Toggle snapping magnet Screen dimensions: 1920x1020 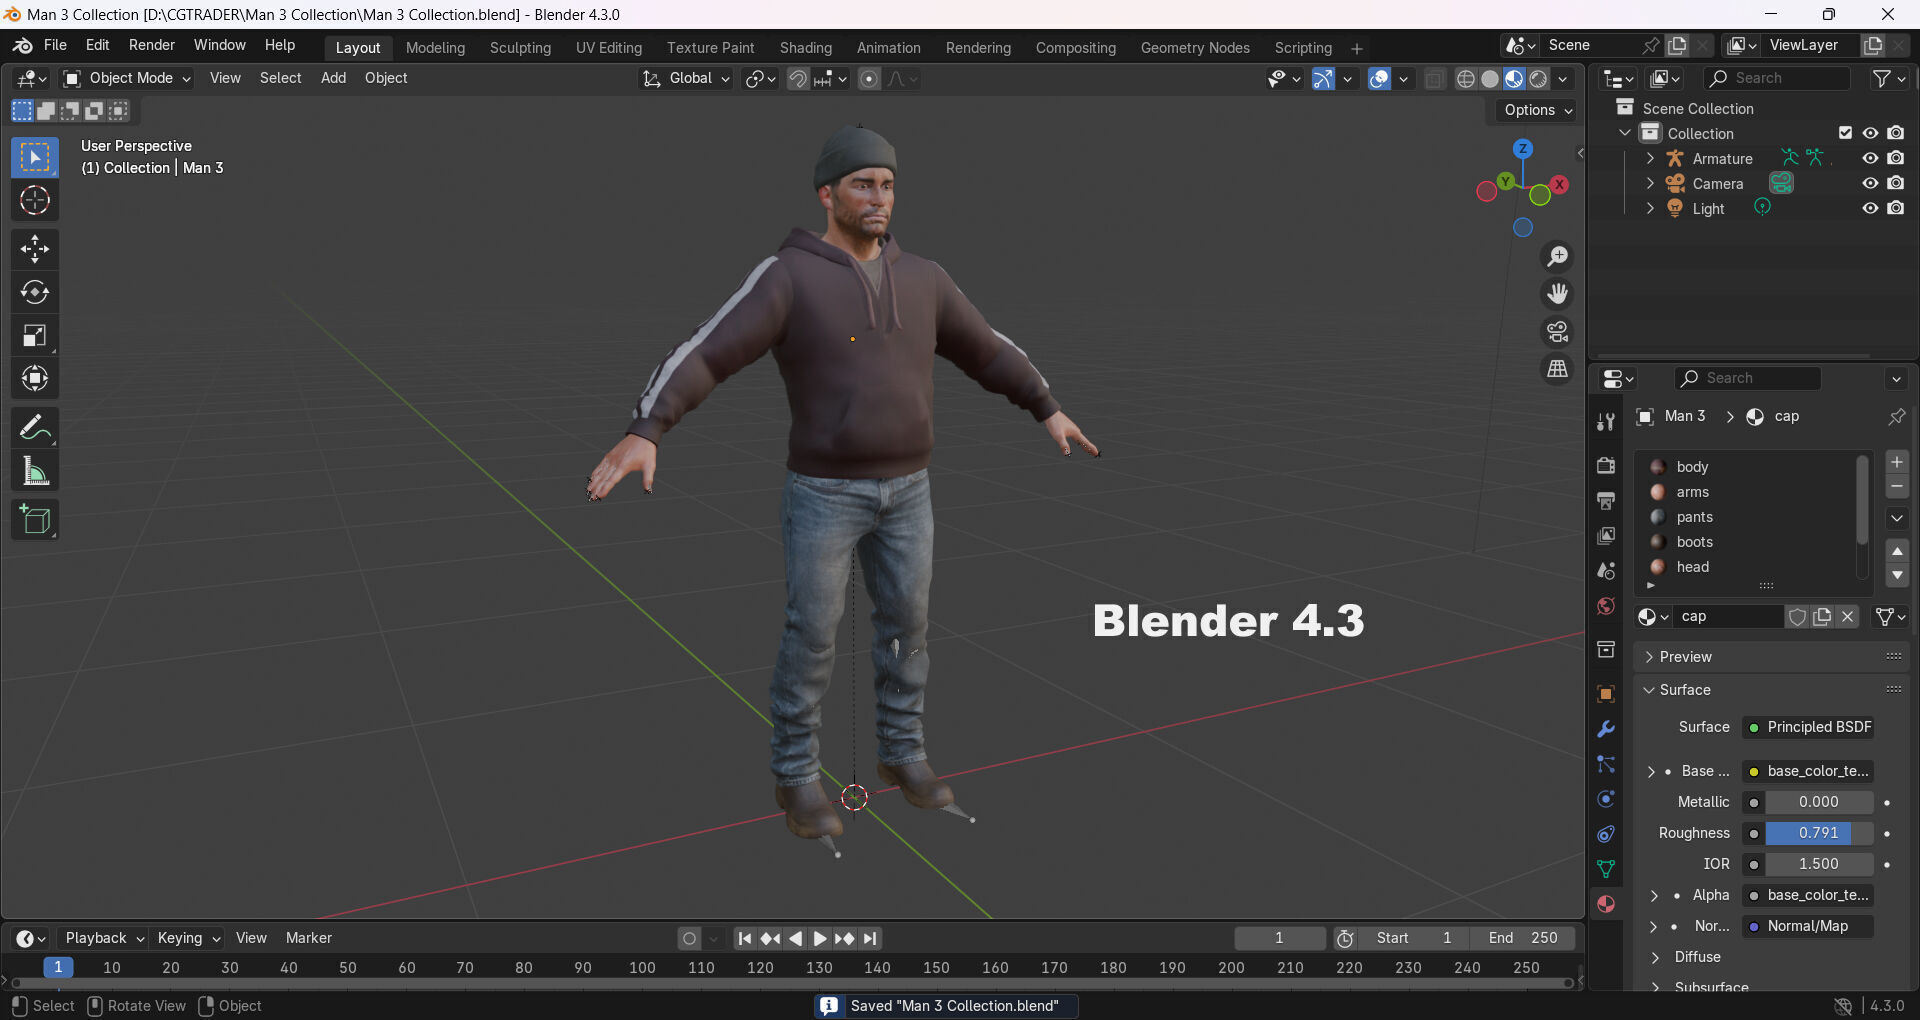coord(798,79)
